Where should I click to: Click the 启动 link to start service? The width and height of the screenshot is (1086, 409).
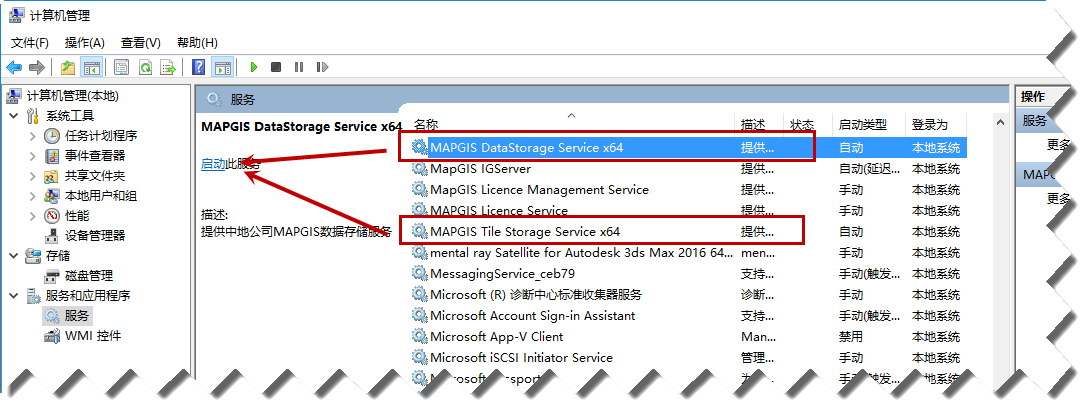(213, 164)
